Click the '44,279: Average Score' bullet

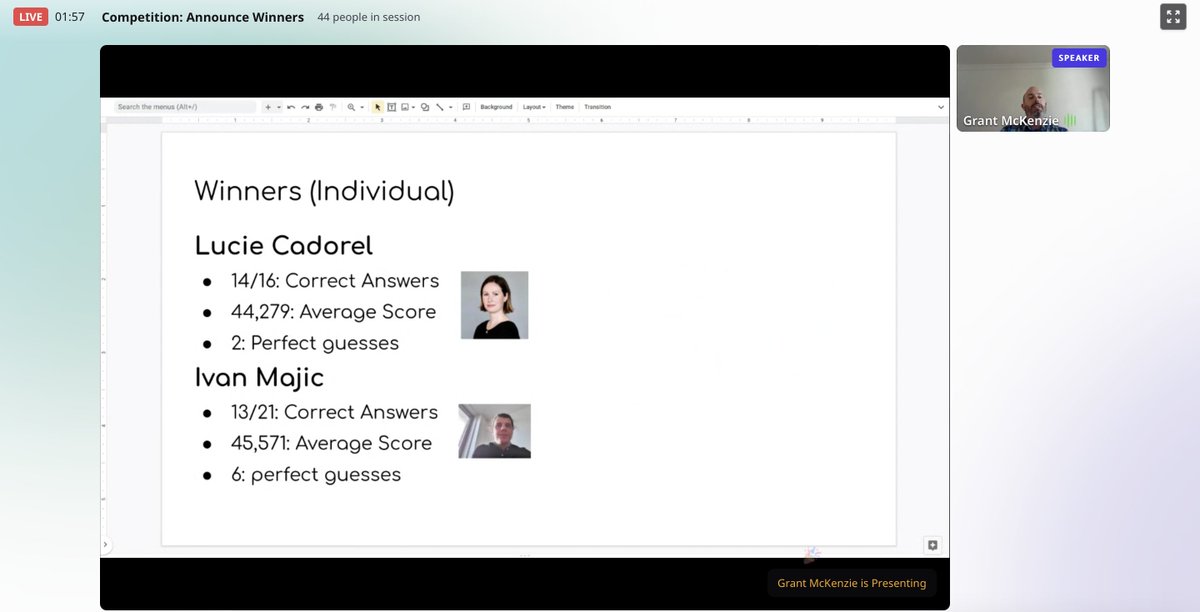click(x=333, y=312)
